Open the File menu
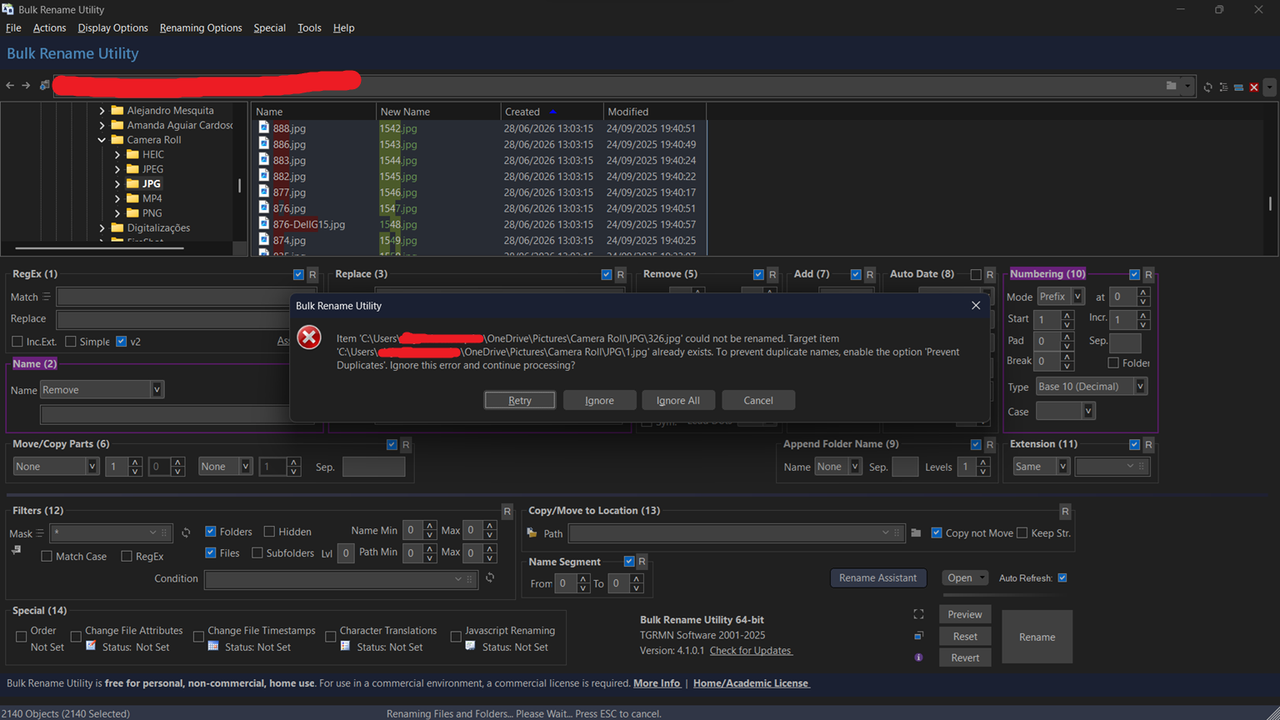The height and width of the screenshot is (720, 1280). point(13,28)
